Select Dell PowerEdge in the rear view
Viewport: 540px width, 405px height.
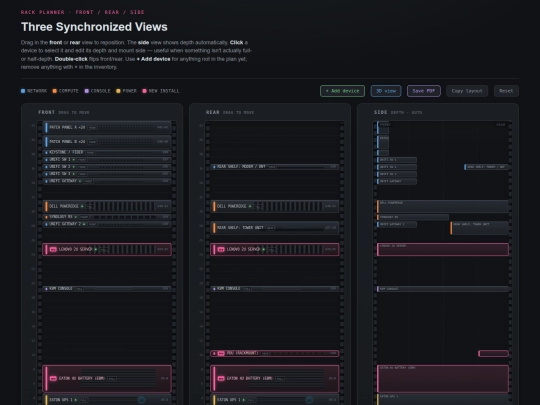(x=274, y=206)
